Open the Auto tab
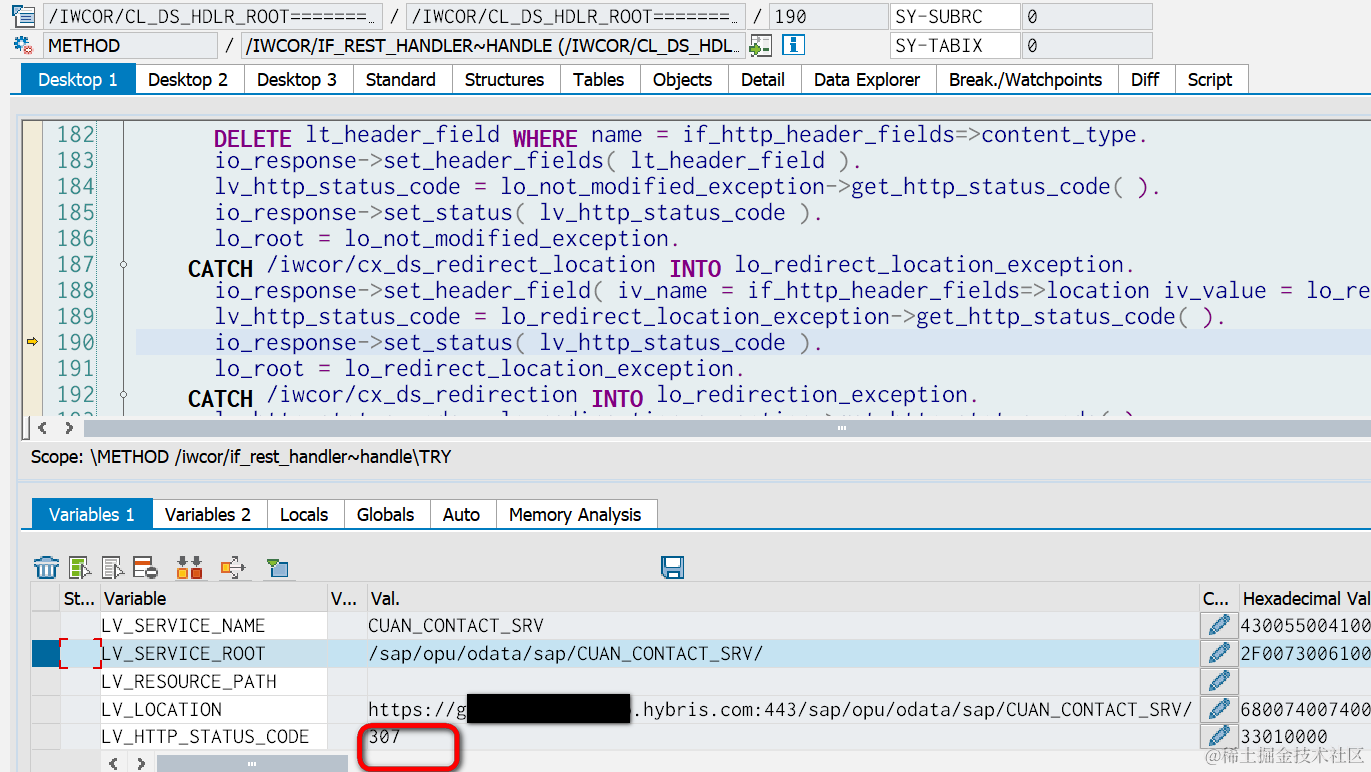The width and height of the screenshot is (1371, 772). pyautogui.click(x=462, y=514)
